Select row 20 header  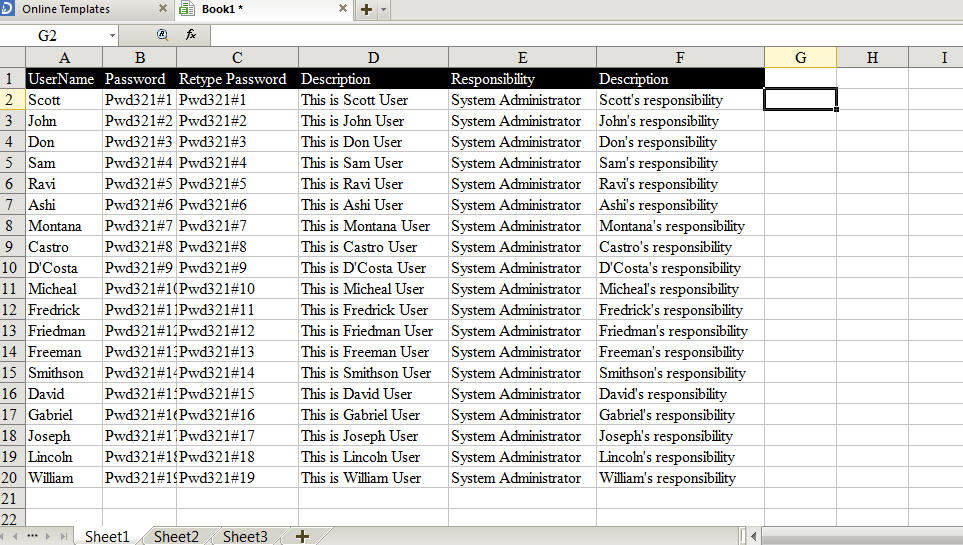[x=12, y=478]
